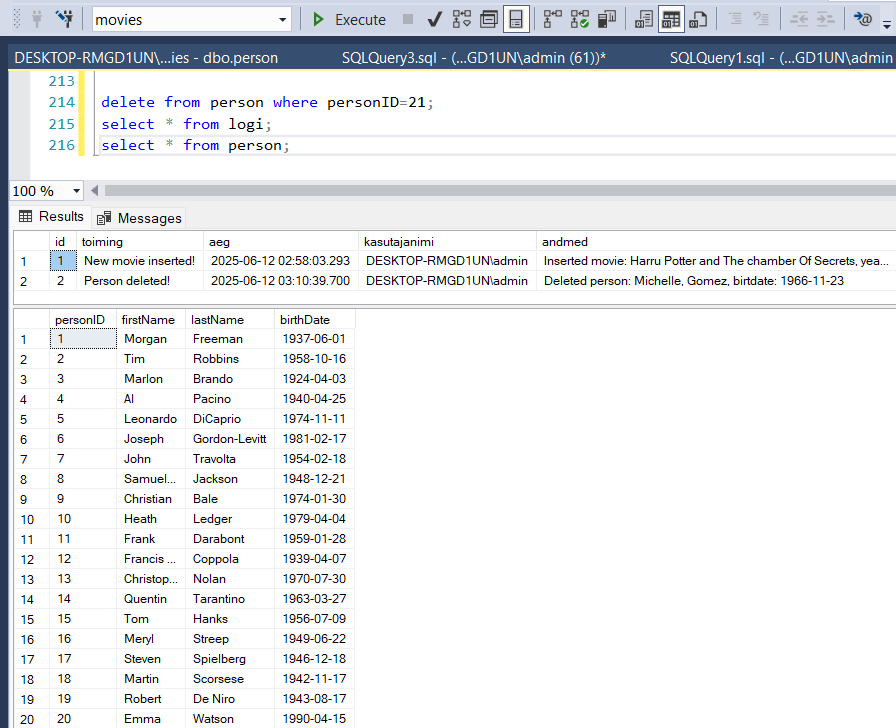Comment out the selected lines

[735, 19]
